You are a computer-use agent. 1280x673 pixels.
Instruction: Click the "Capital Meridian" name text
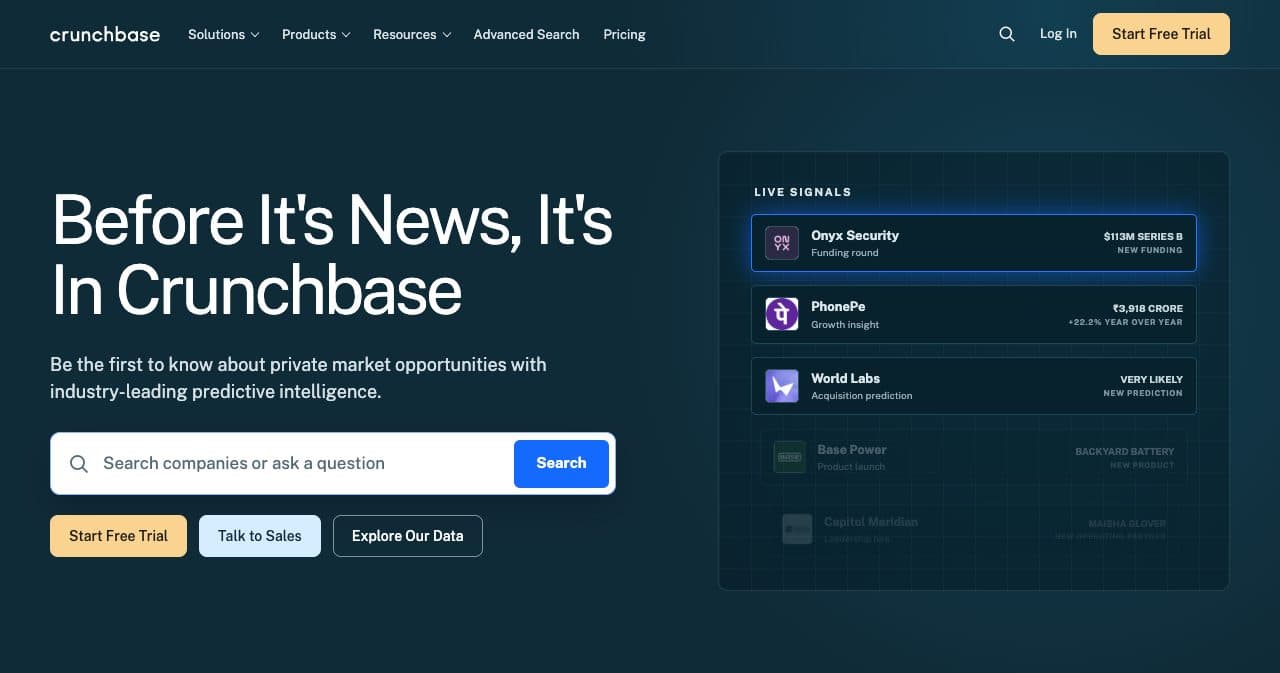[871, 522]
